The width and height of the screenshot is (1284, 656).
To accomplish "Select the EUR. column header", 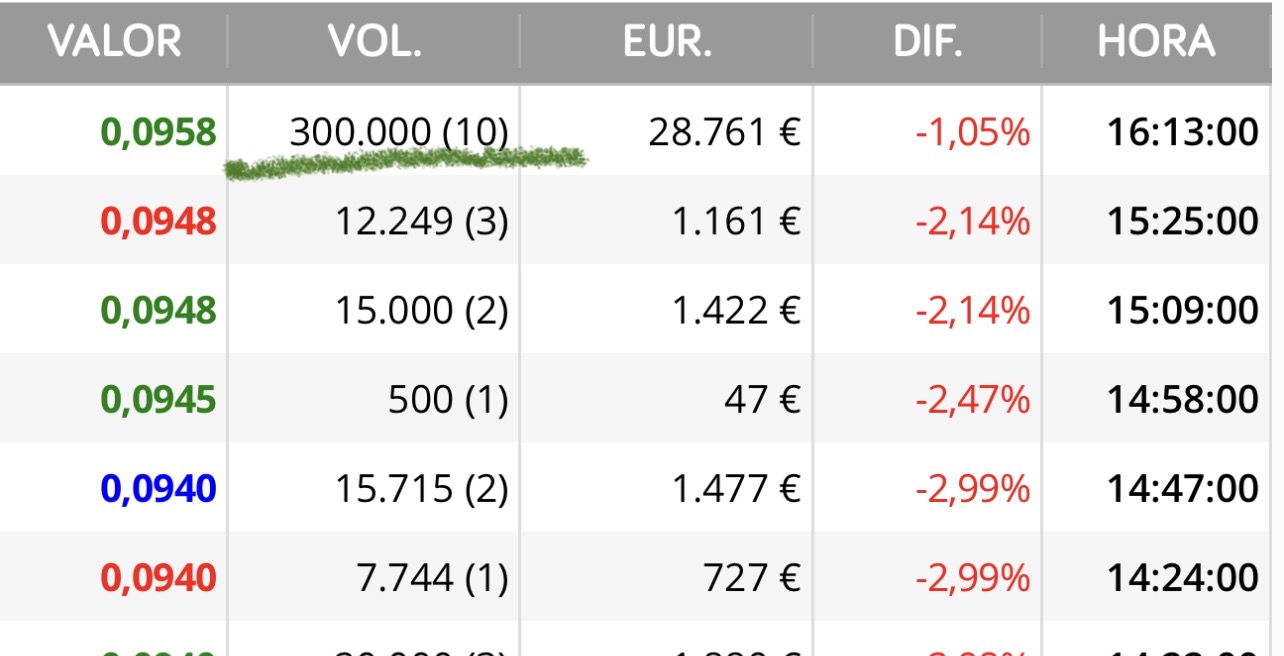I will (667, 42).
